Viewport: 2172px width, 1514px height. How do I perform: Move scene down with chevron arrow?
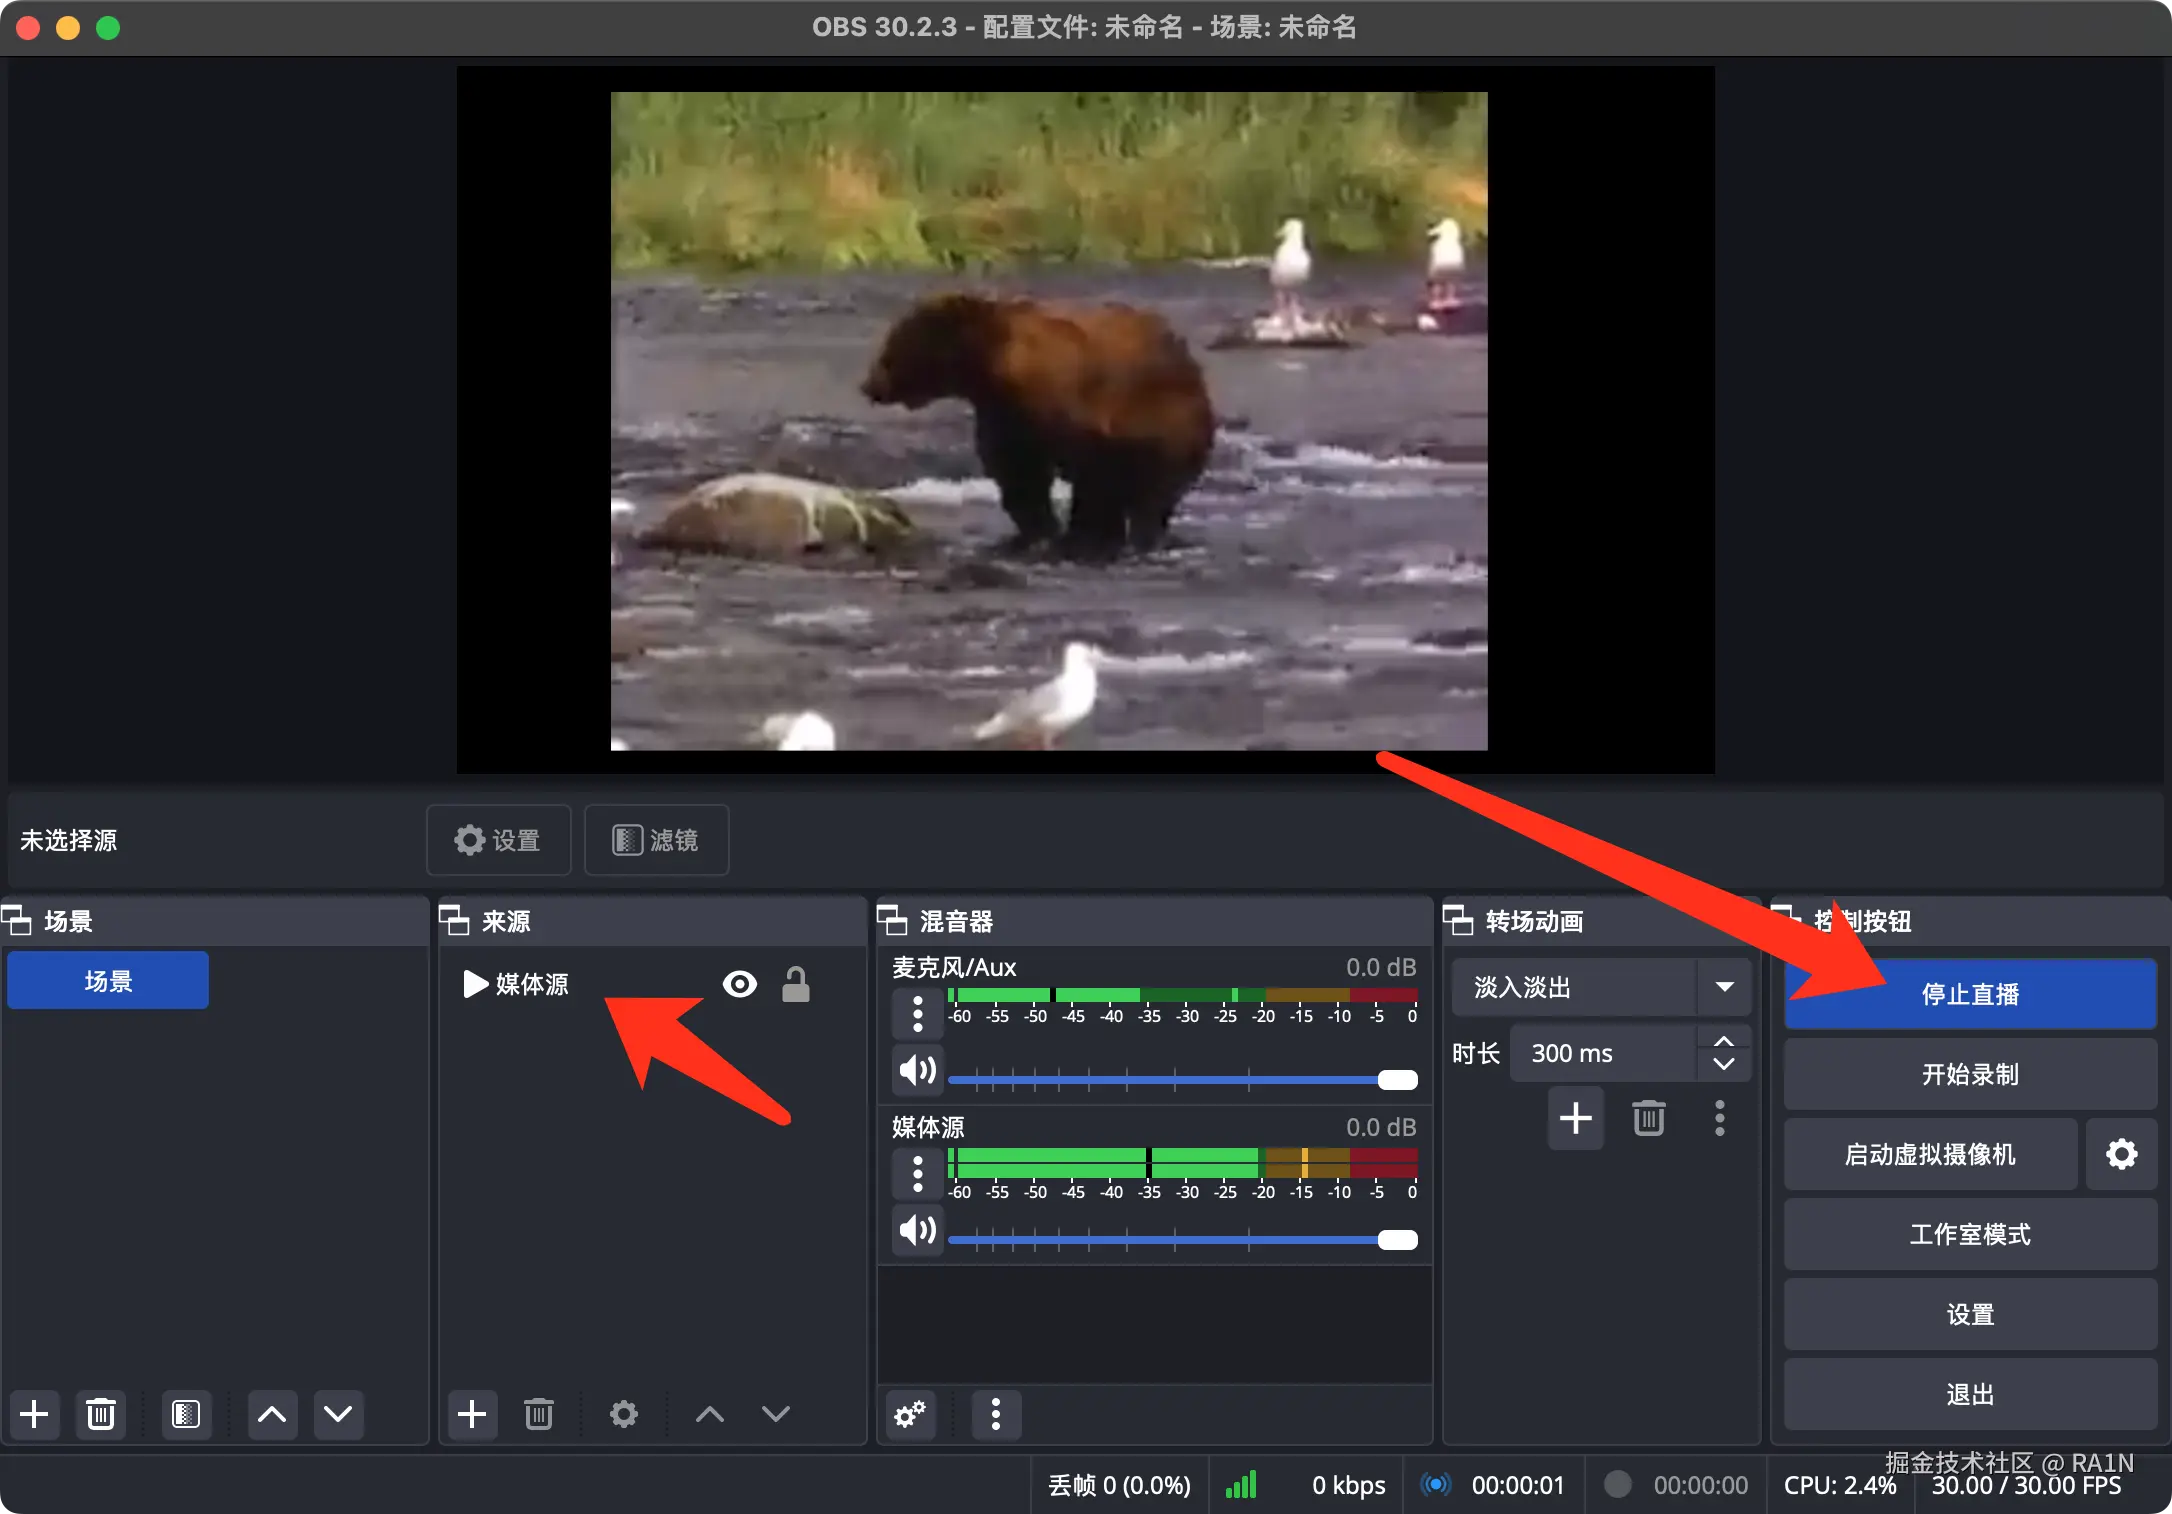[x=338, y=1414]
